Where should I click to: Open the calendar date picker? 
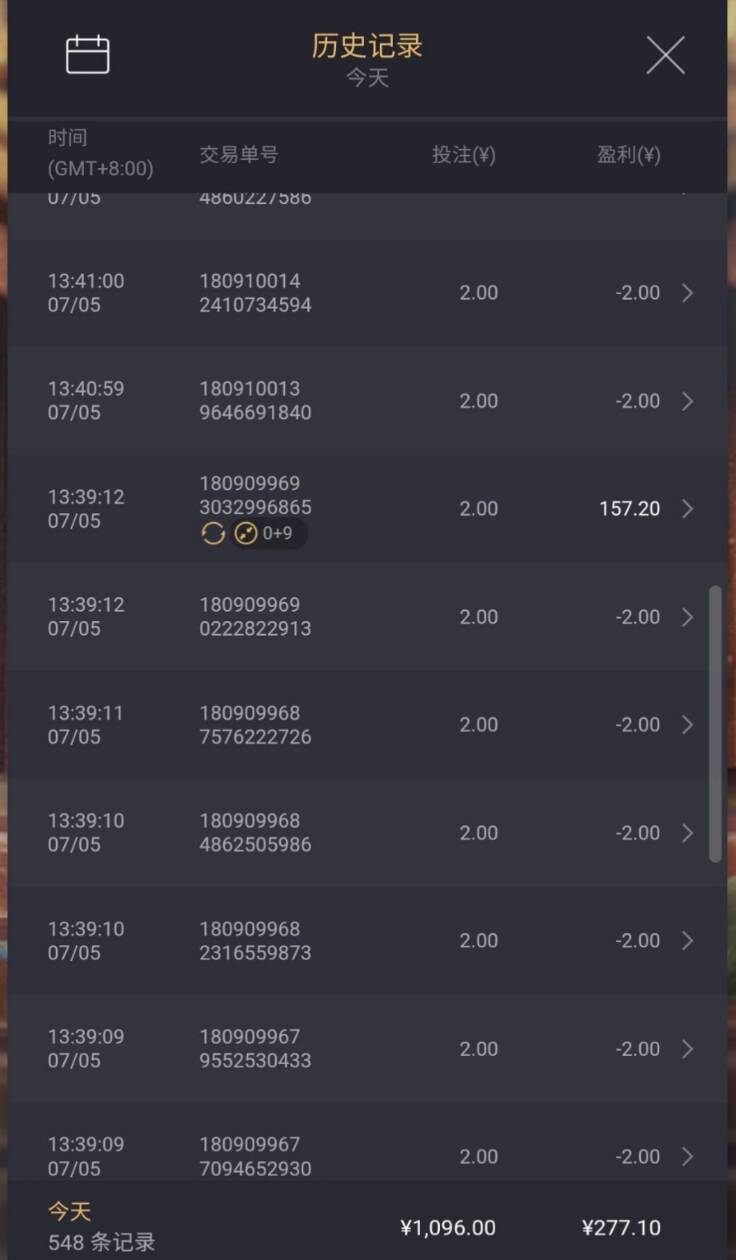[88, 54]
